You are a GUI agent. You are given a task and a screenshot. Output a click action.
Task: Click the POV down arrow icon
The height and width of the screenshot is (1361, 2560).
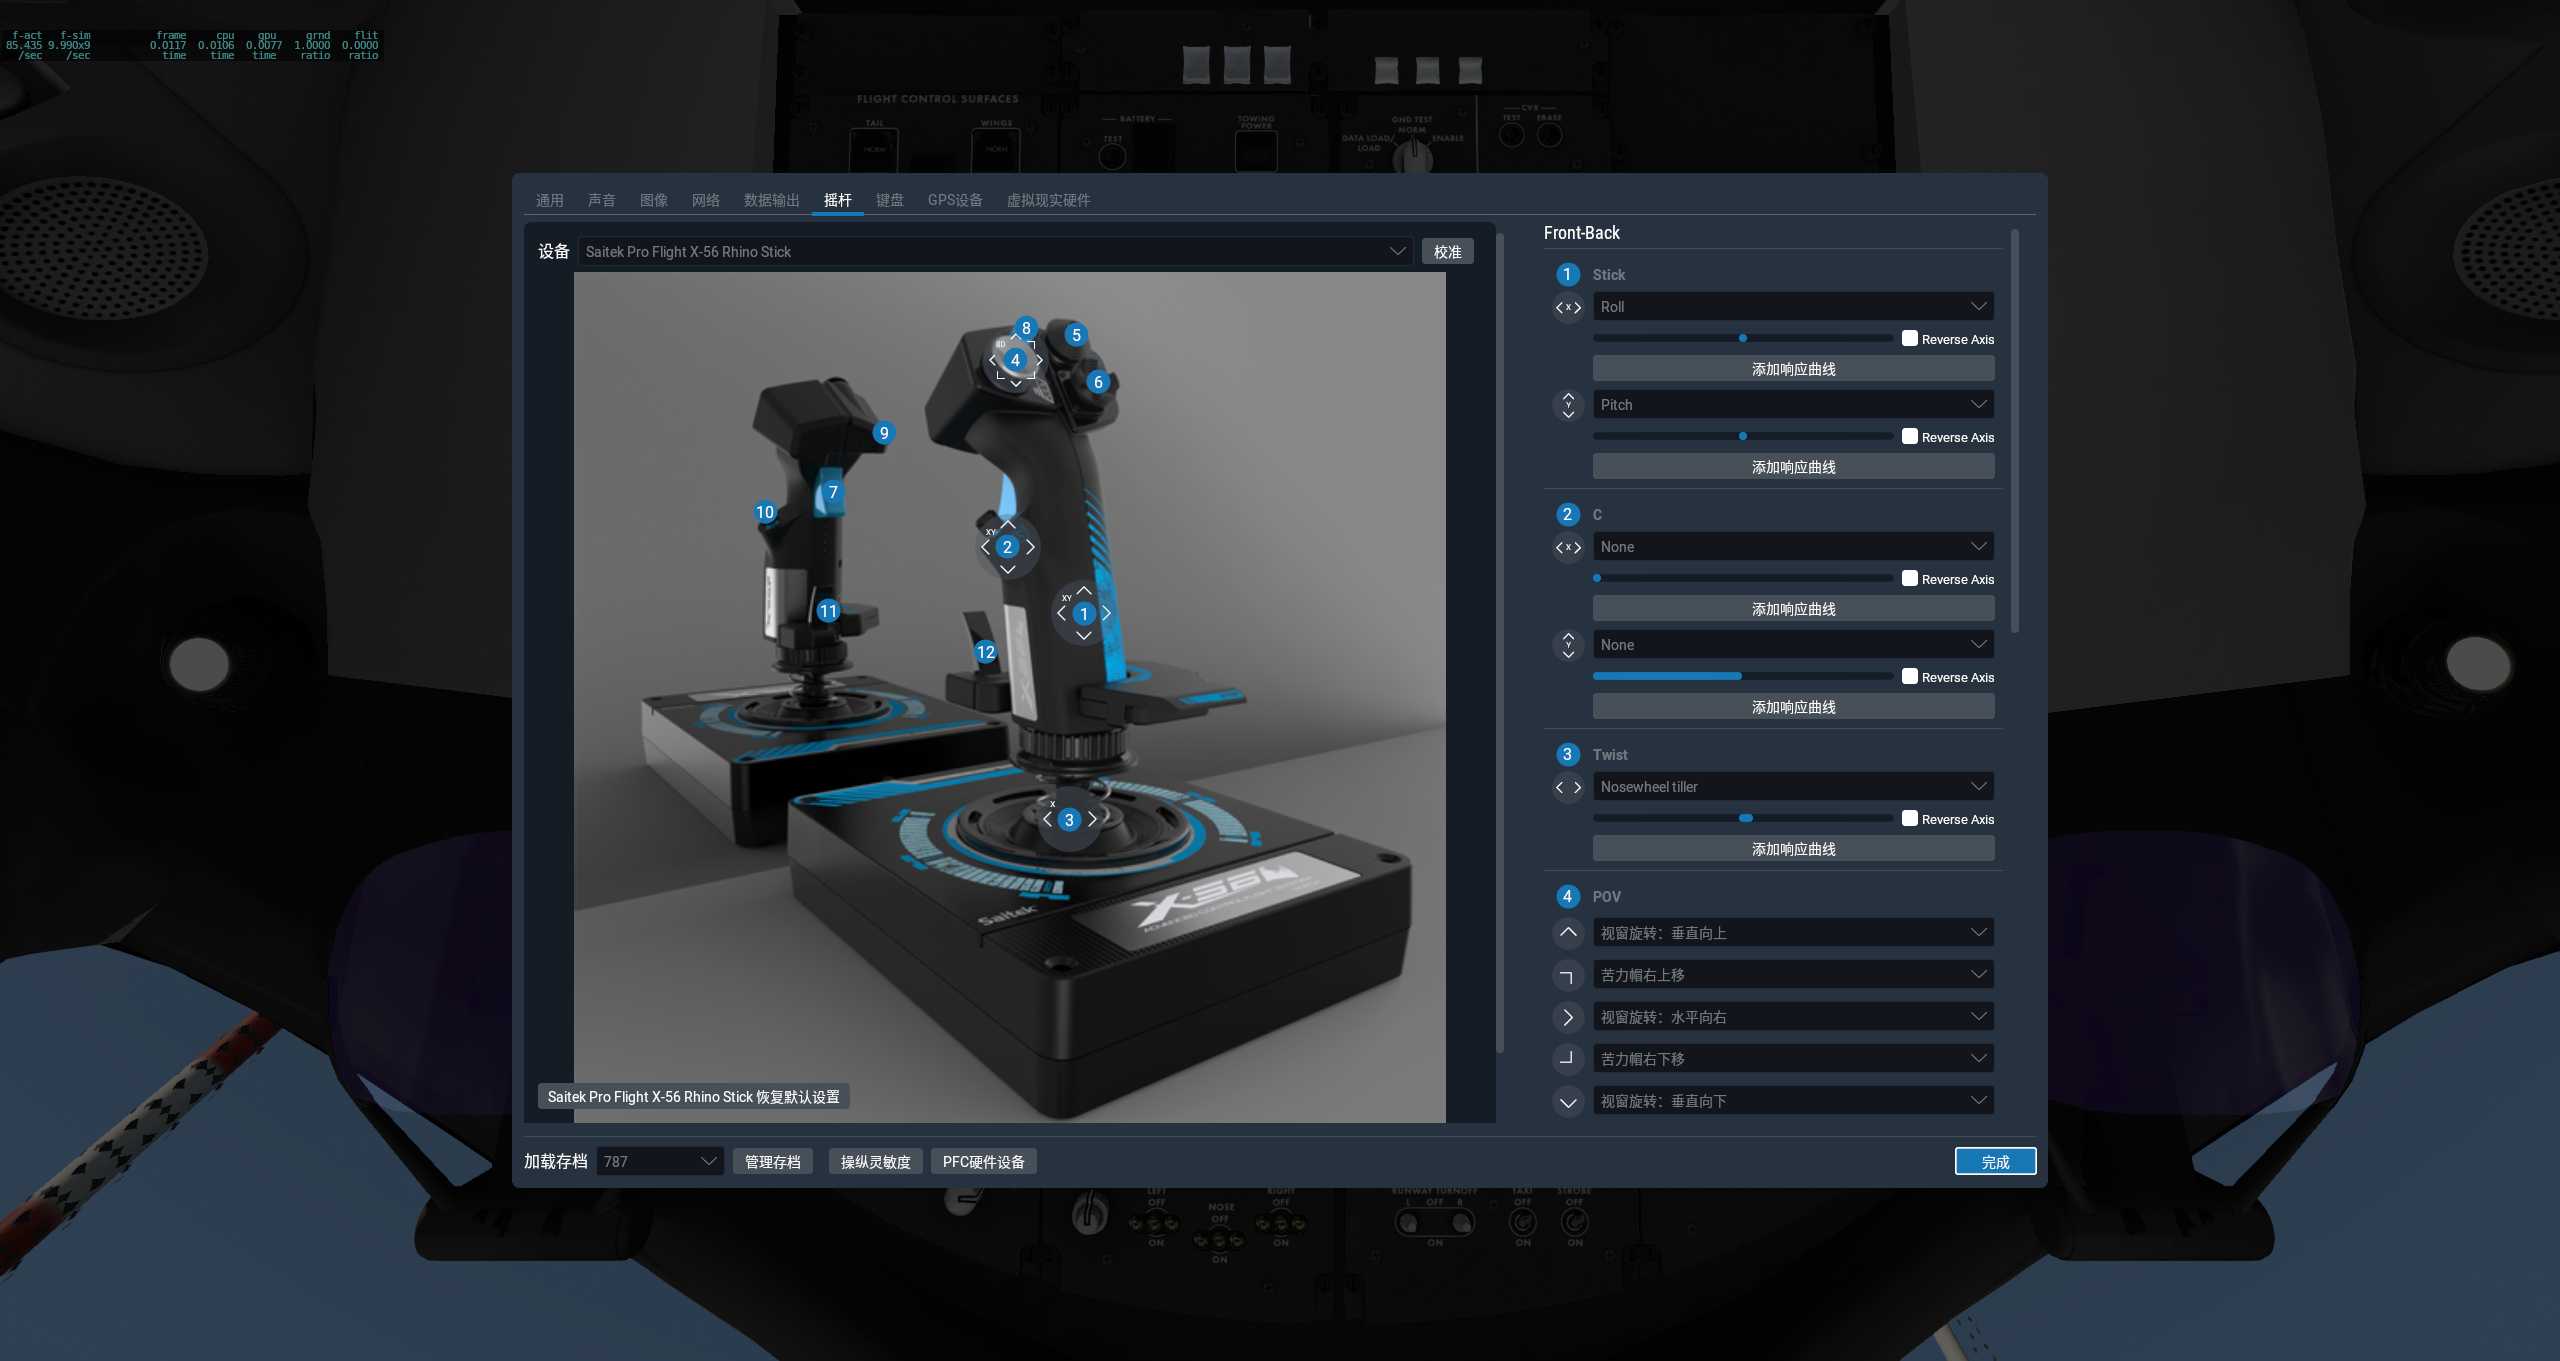tap(1568, 1101)
